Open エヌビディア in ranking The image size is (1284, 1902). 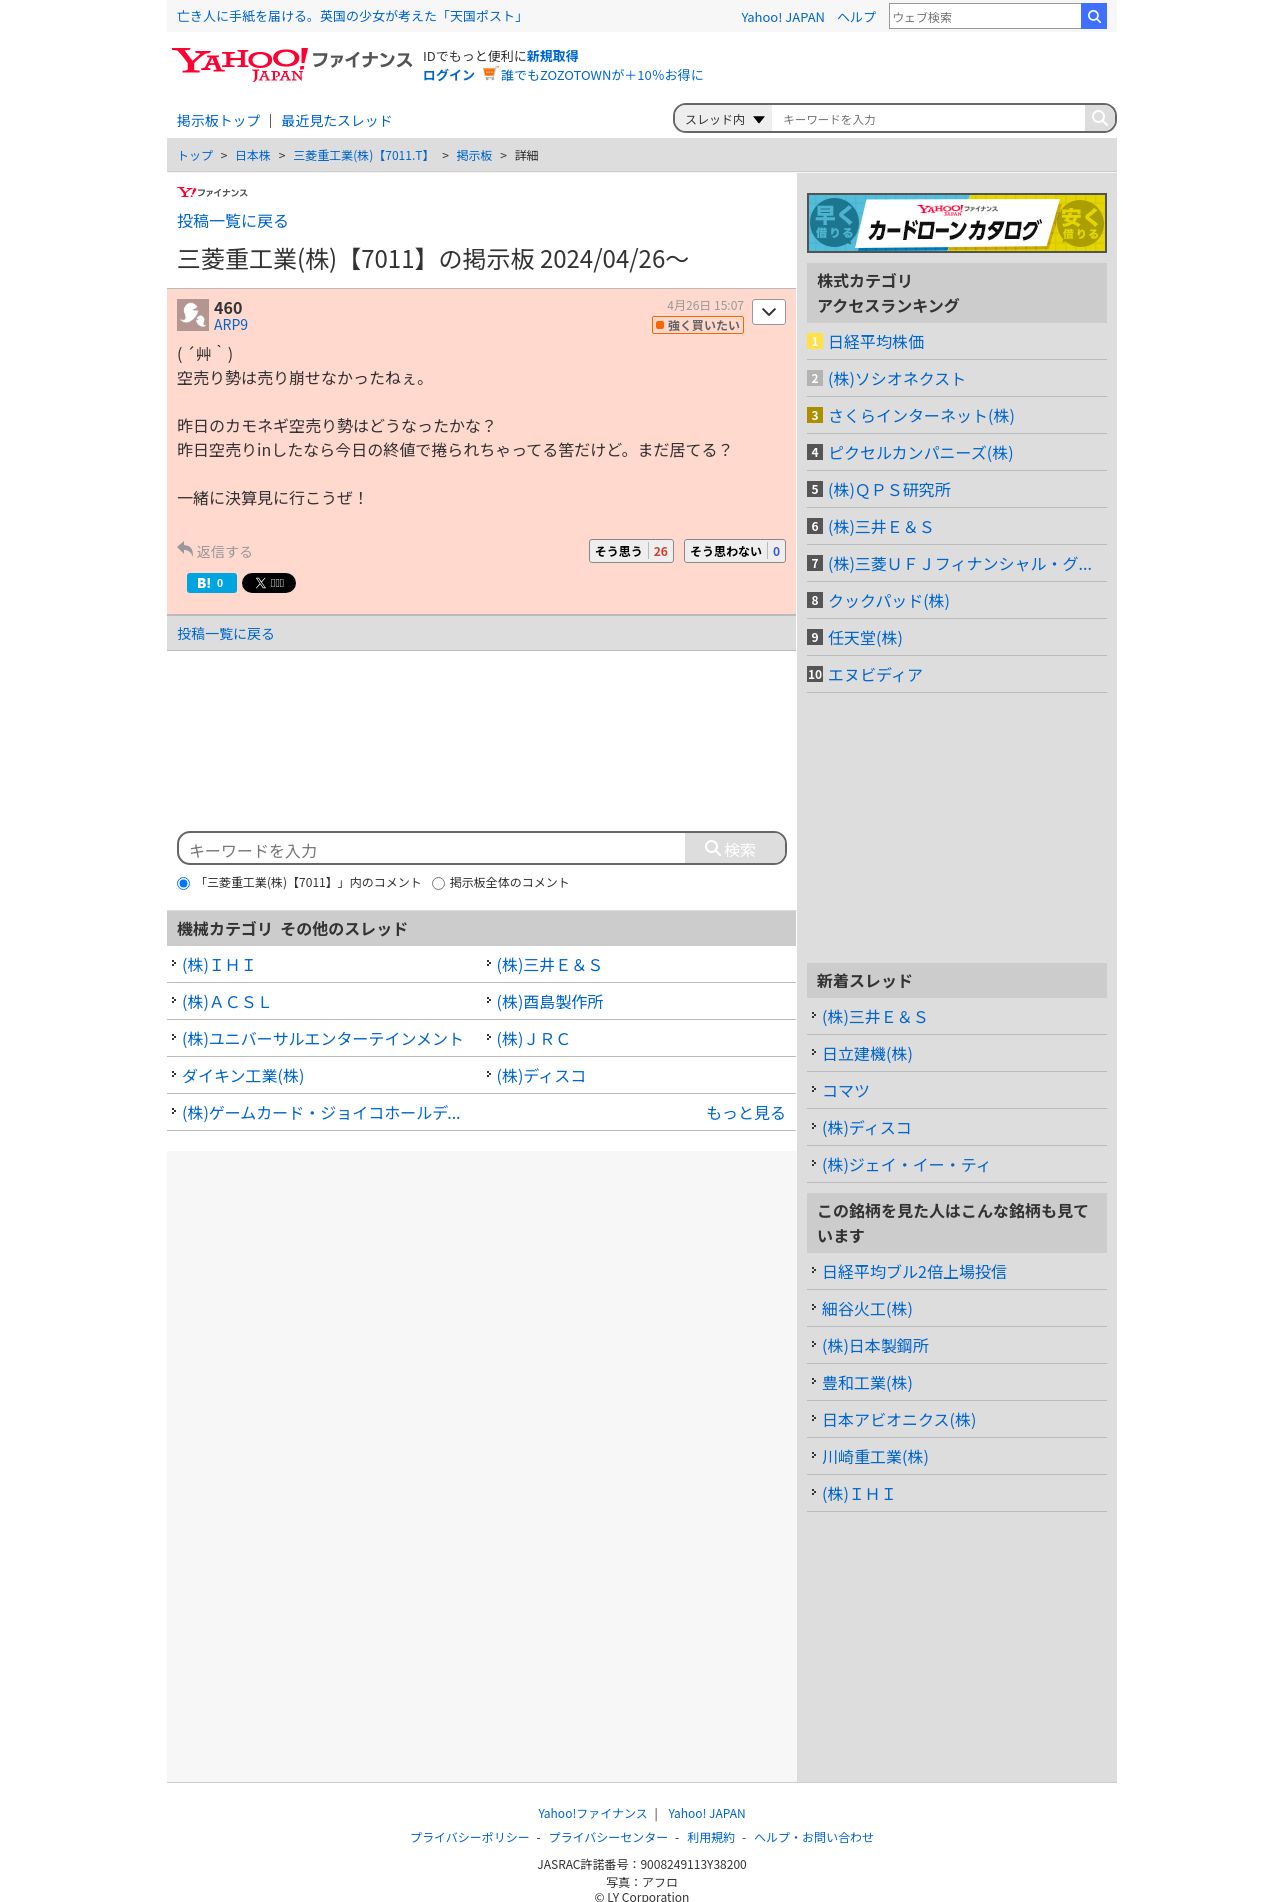pos(875,675)
